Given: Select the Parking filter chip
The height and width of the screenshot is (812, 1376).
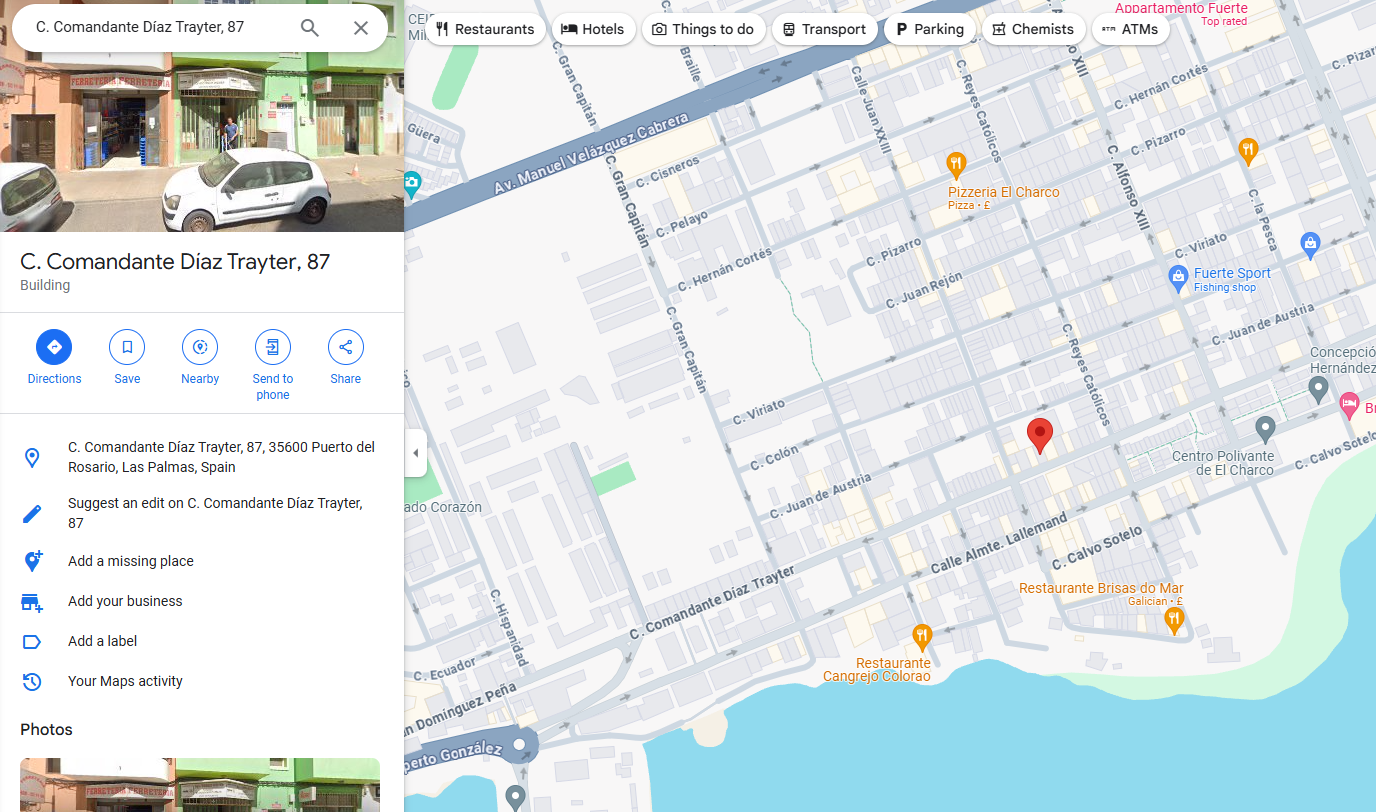Looking at the screenshot, I should point(930,29).
